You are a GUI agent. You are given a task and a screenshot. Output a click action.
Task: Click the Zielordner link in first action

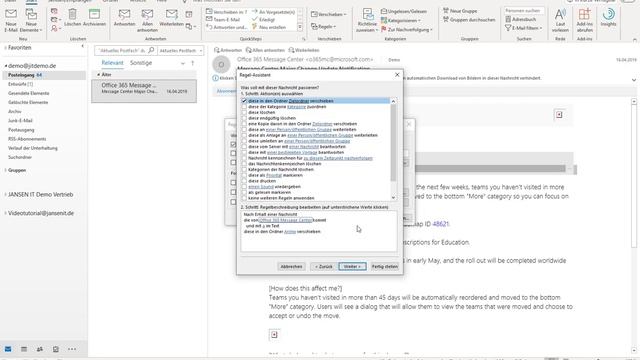(x=299, y=101)
